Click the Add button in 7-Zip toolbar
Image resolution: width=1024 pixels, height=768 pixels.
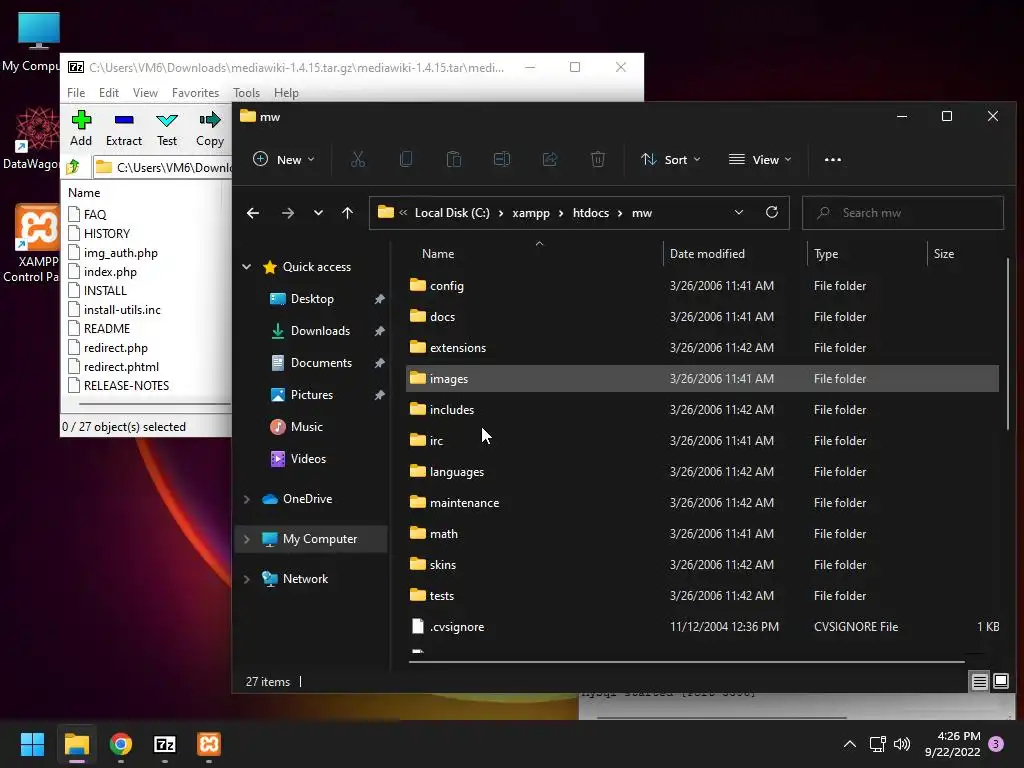81,128
